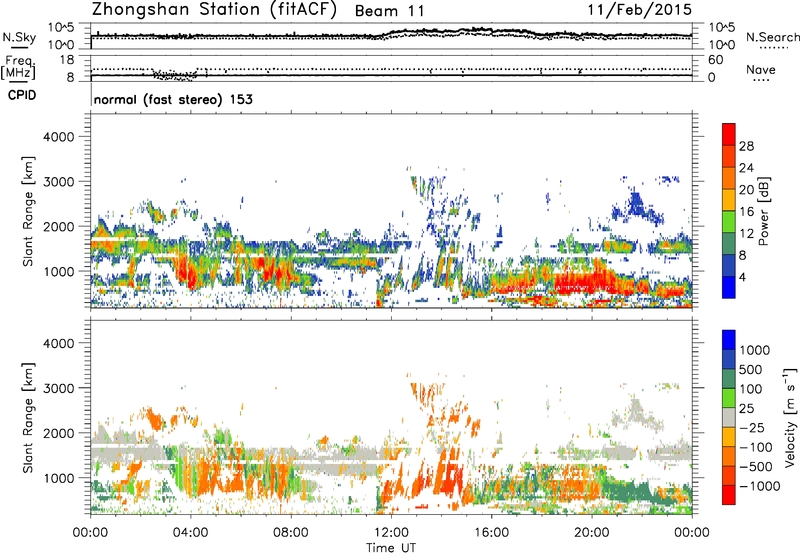Pick the light green 12–16 dB Power segment
Image resolution: width=800 pixels, height=554 pixels.
[729, 221]
